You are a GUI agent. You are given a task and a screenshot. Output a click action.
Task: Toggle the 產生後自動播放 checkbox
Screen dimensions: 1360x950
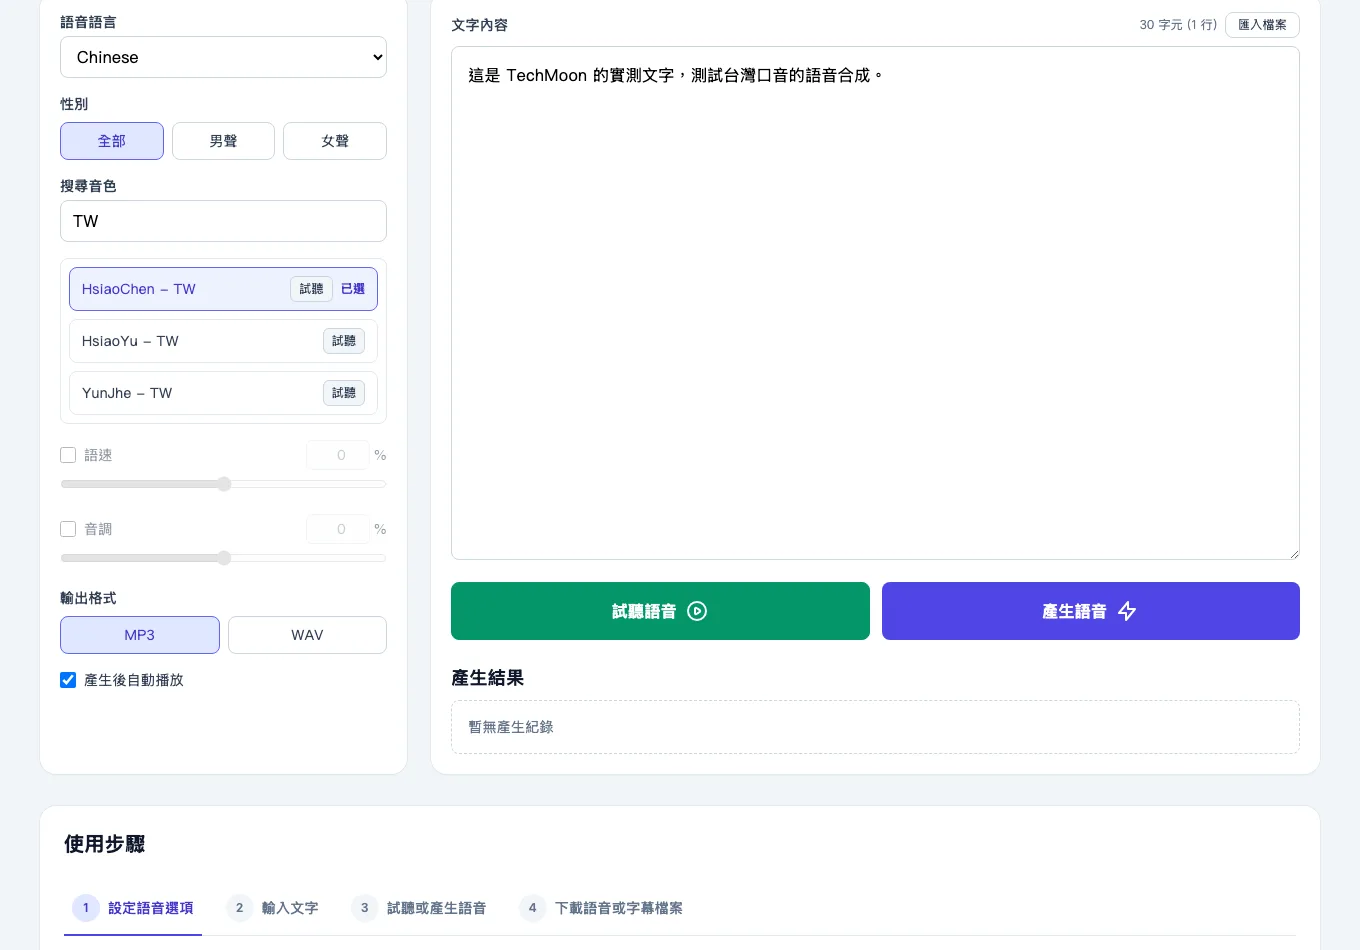coord(68,680)
